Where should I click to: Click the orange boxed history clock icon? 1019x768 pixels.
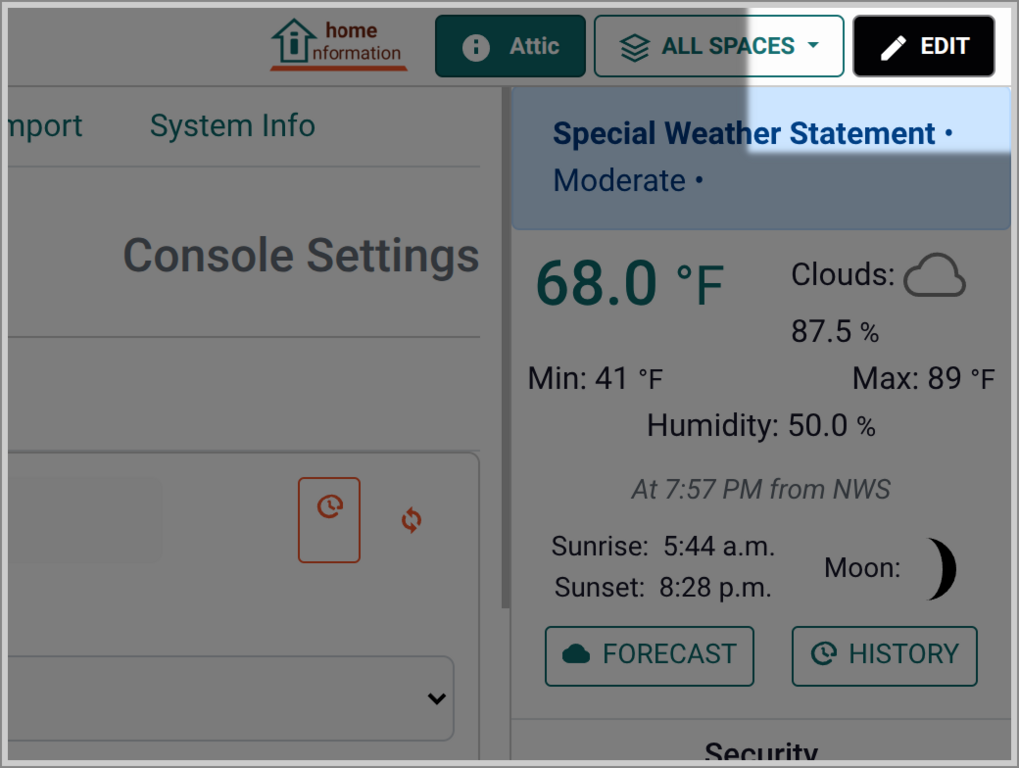(329, 520)
